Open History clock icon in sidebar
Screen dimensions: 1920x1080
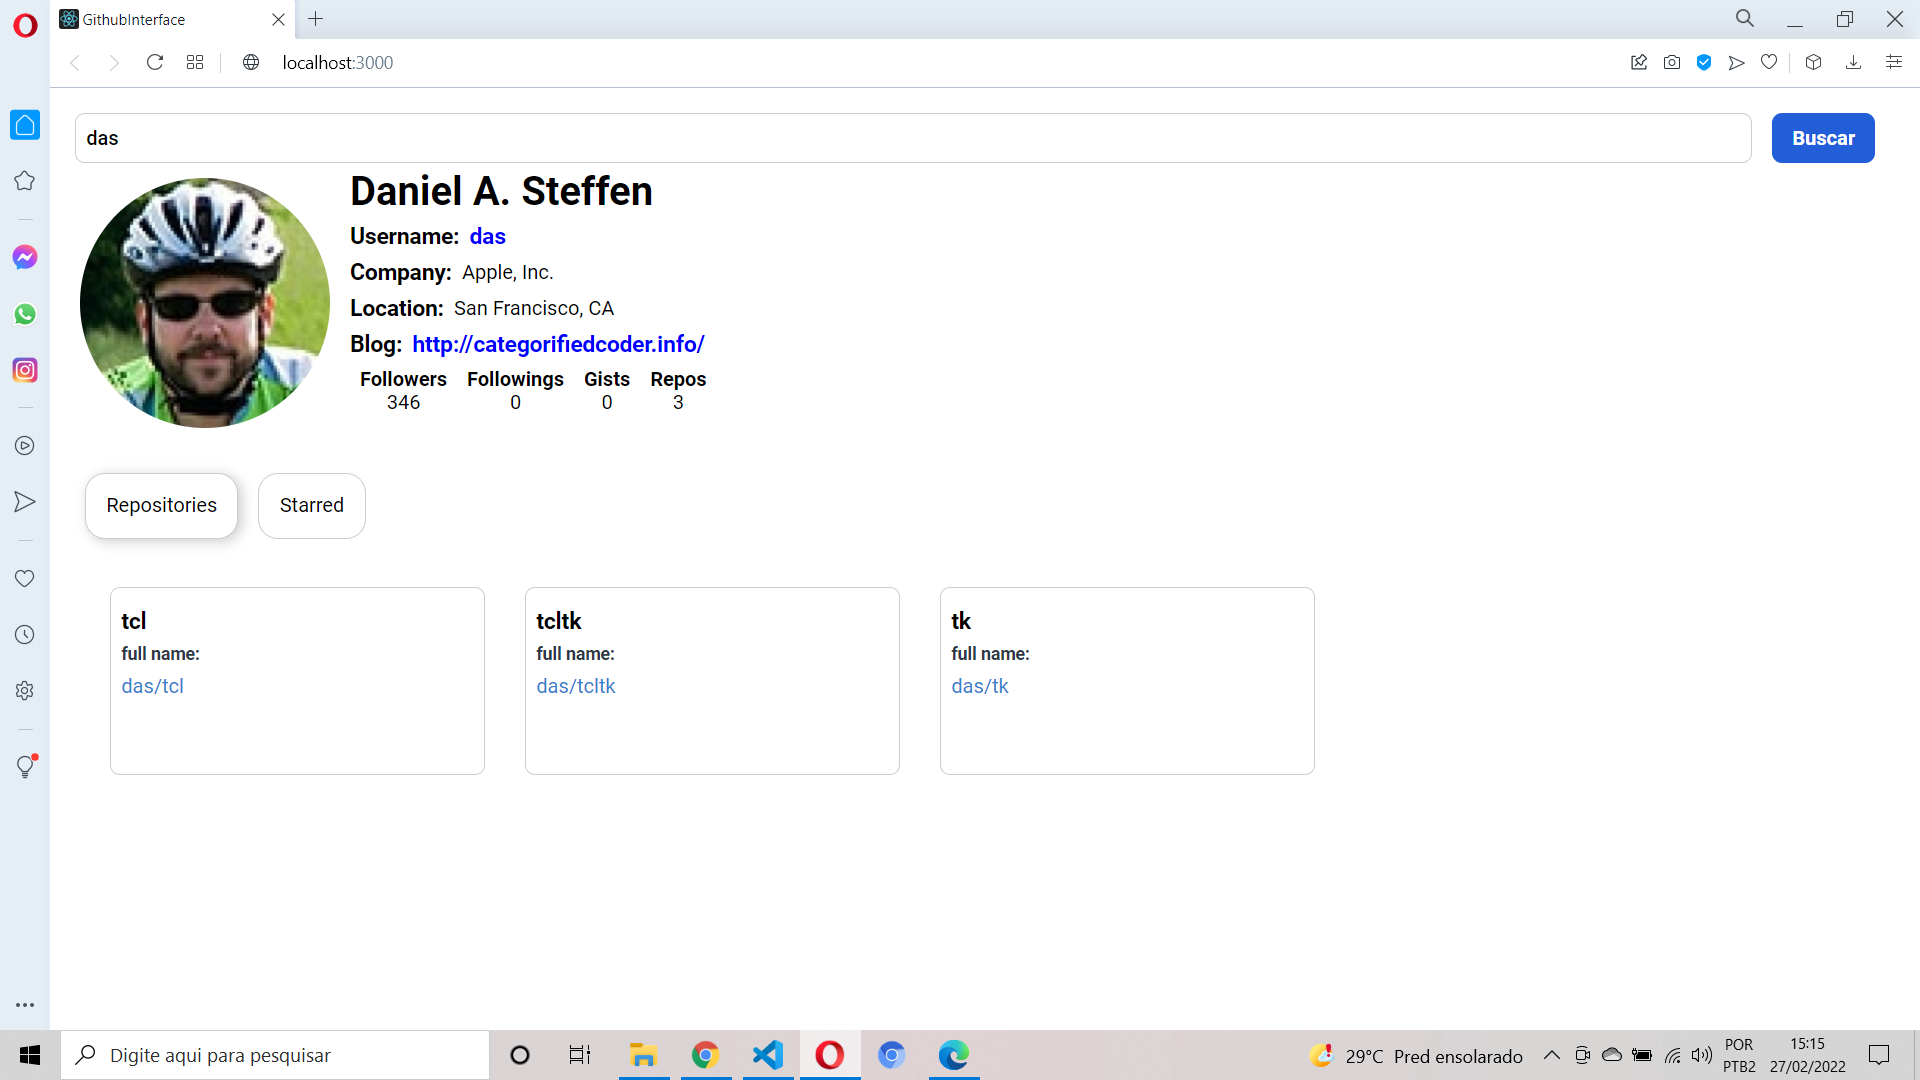pos(25,635)
